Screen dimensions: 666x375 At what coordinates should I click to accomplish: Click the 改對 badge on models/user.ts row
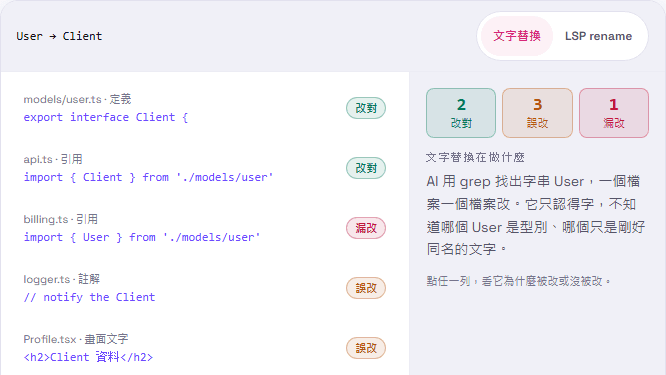(x=366, y=108)
